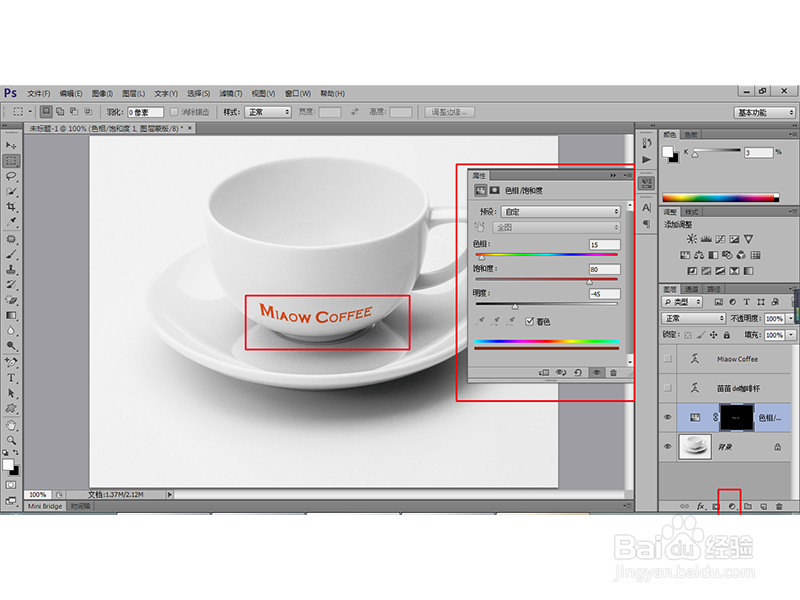Select the Path Selection tool
This screenshot has width=800, height=600.
click(x=11, y=393)
